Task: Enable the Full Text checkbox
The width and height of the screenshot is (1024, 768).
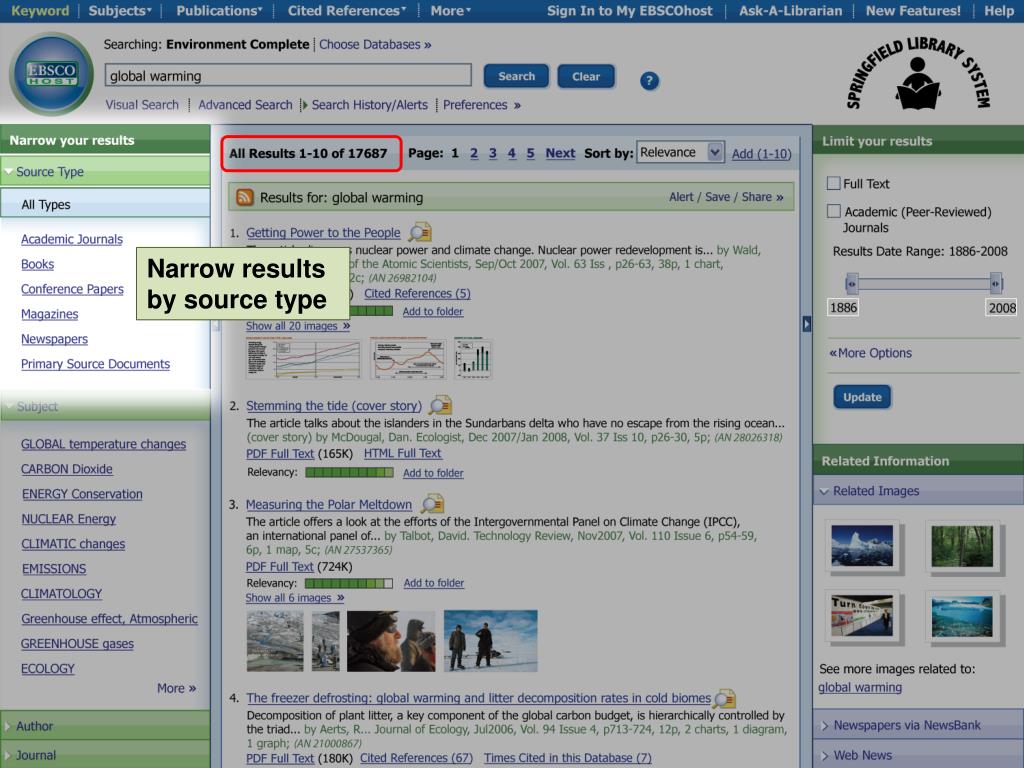Action: [833, 183]
